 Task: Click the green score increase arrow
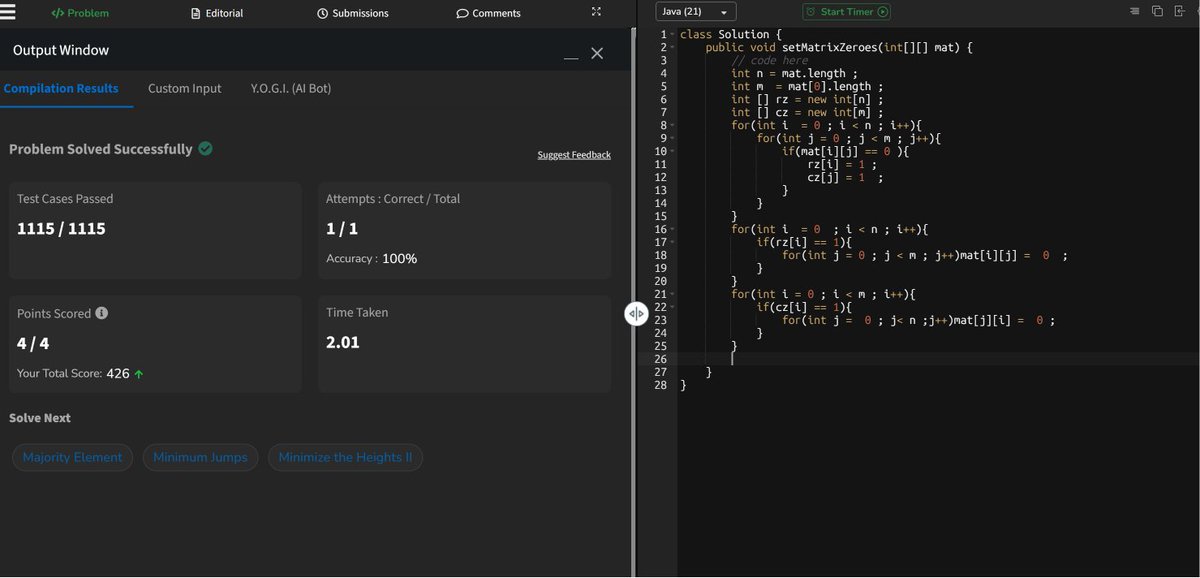tap(138, 374)
